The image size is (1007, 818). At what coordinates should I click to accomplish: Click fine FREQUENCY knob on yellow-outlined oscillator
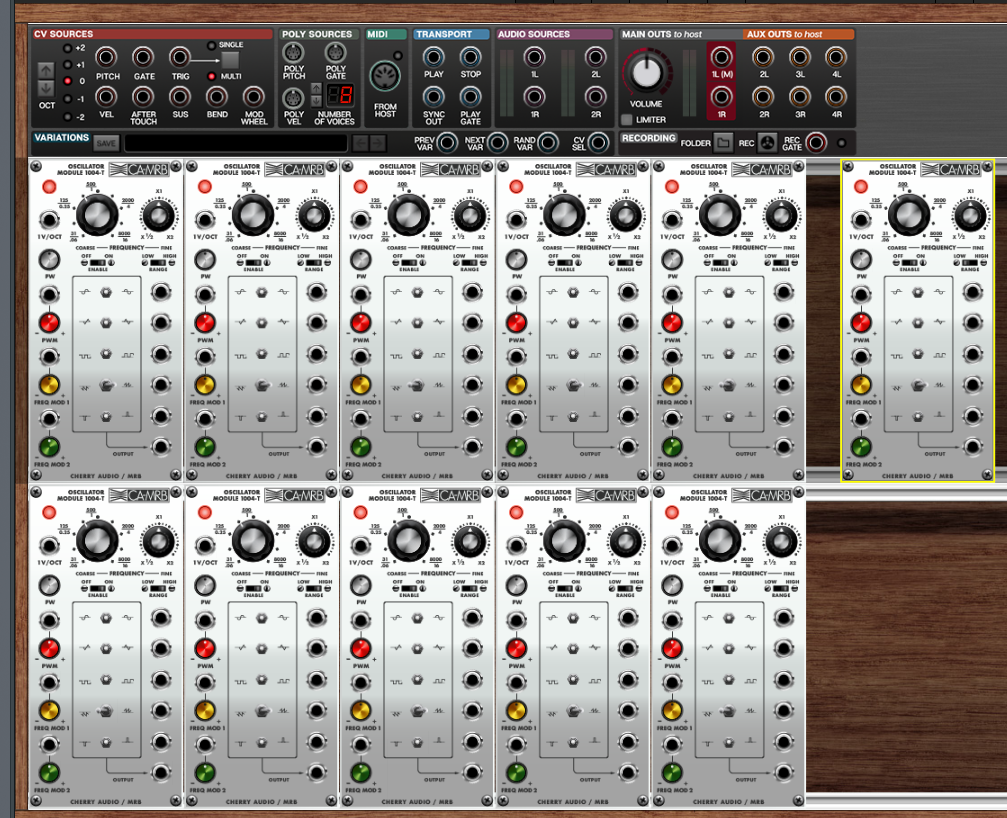[970, 216]
